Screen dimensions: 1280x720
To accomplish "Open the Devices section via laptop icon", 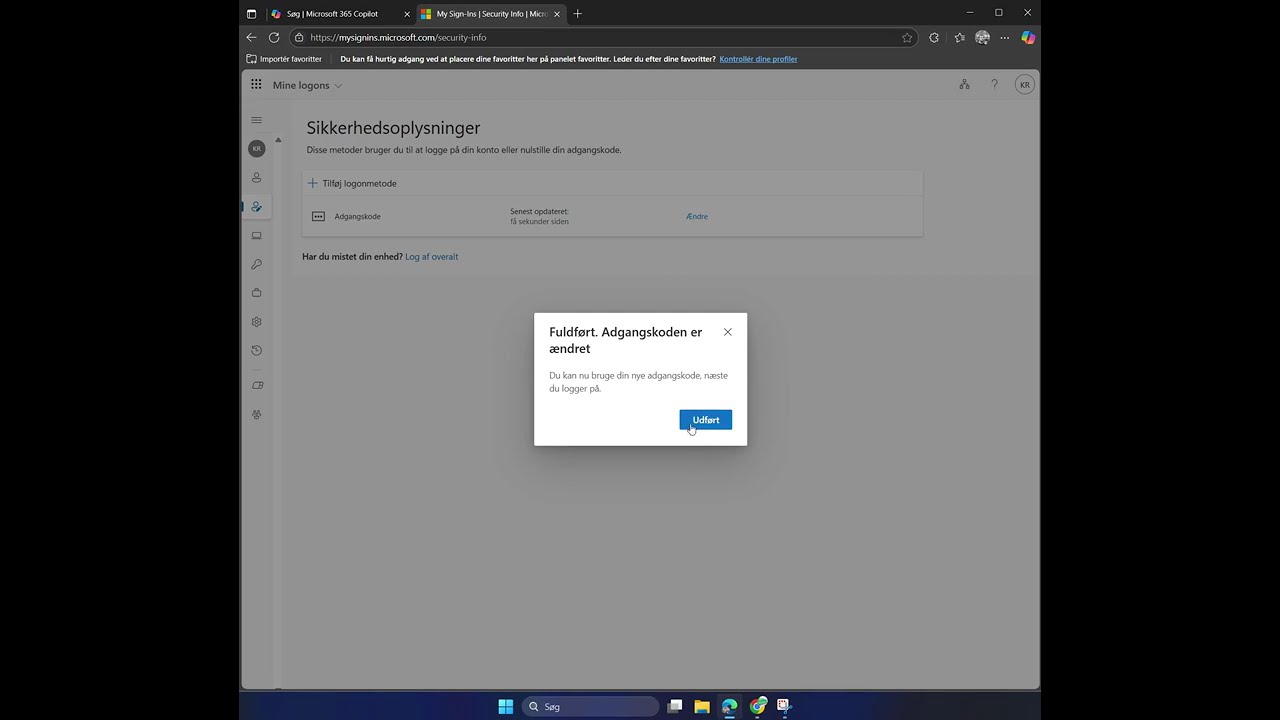I will (x=256, y=235).
